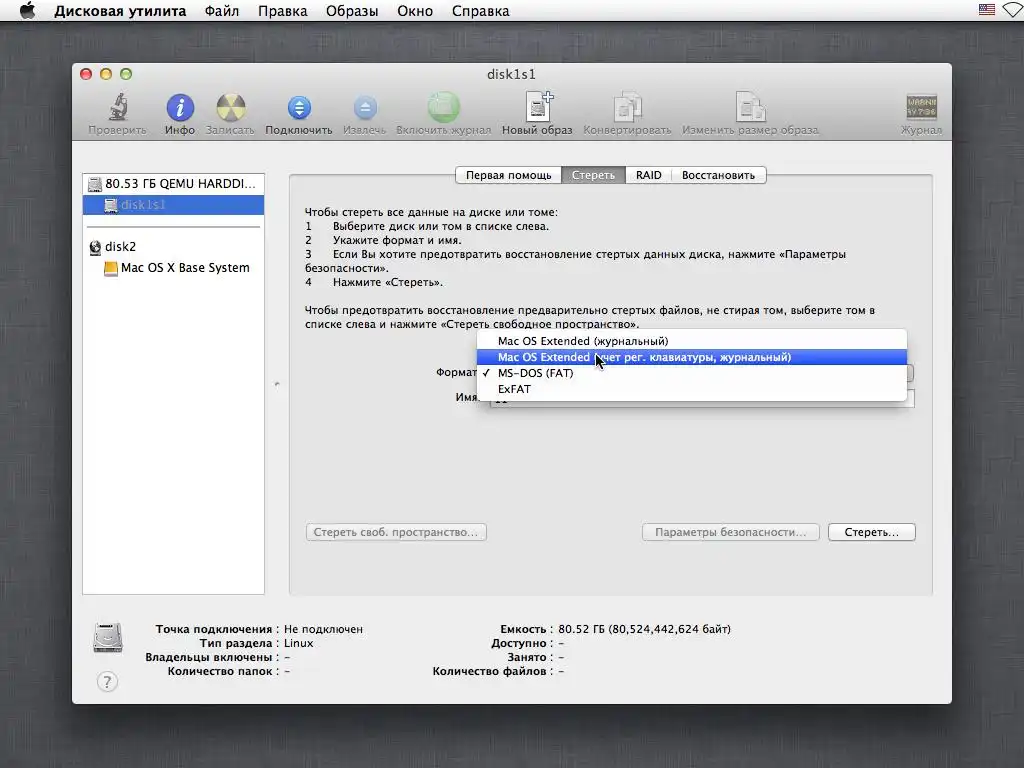Click the hard drive icon beside Точка подключения

pyautogui.click(x=108, y=637)
